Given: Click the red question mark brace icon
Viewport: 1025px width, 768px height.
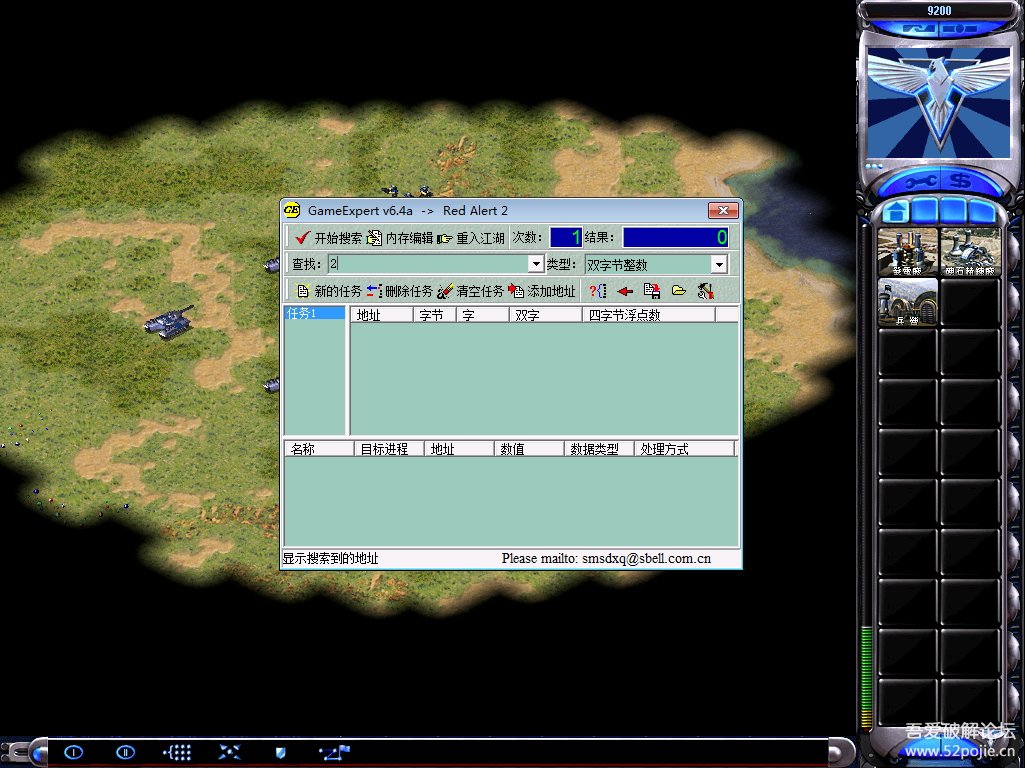Looking at the screenshot, I should 597,291.
